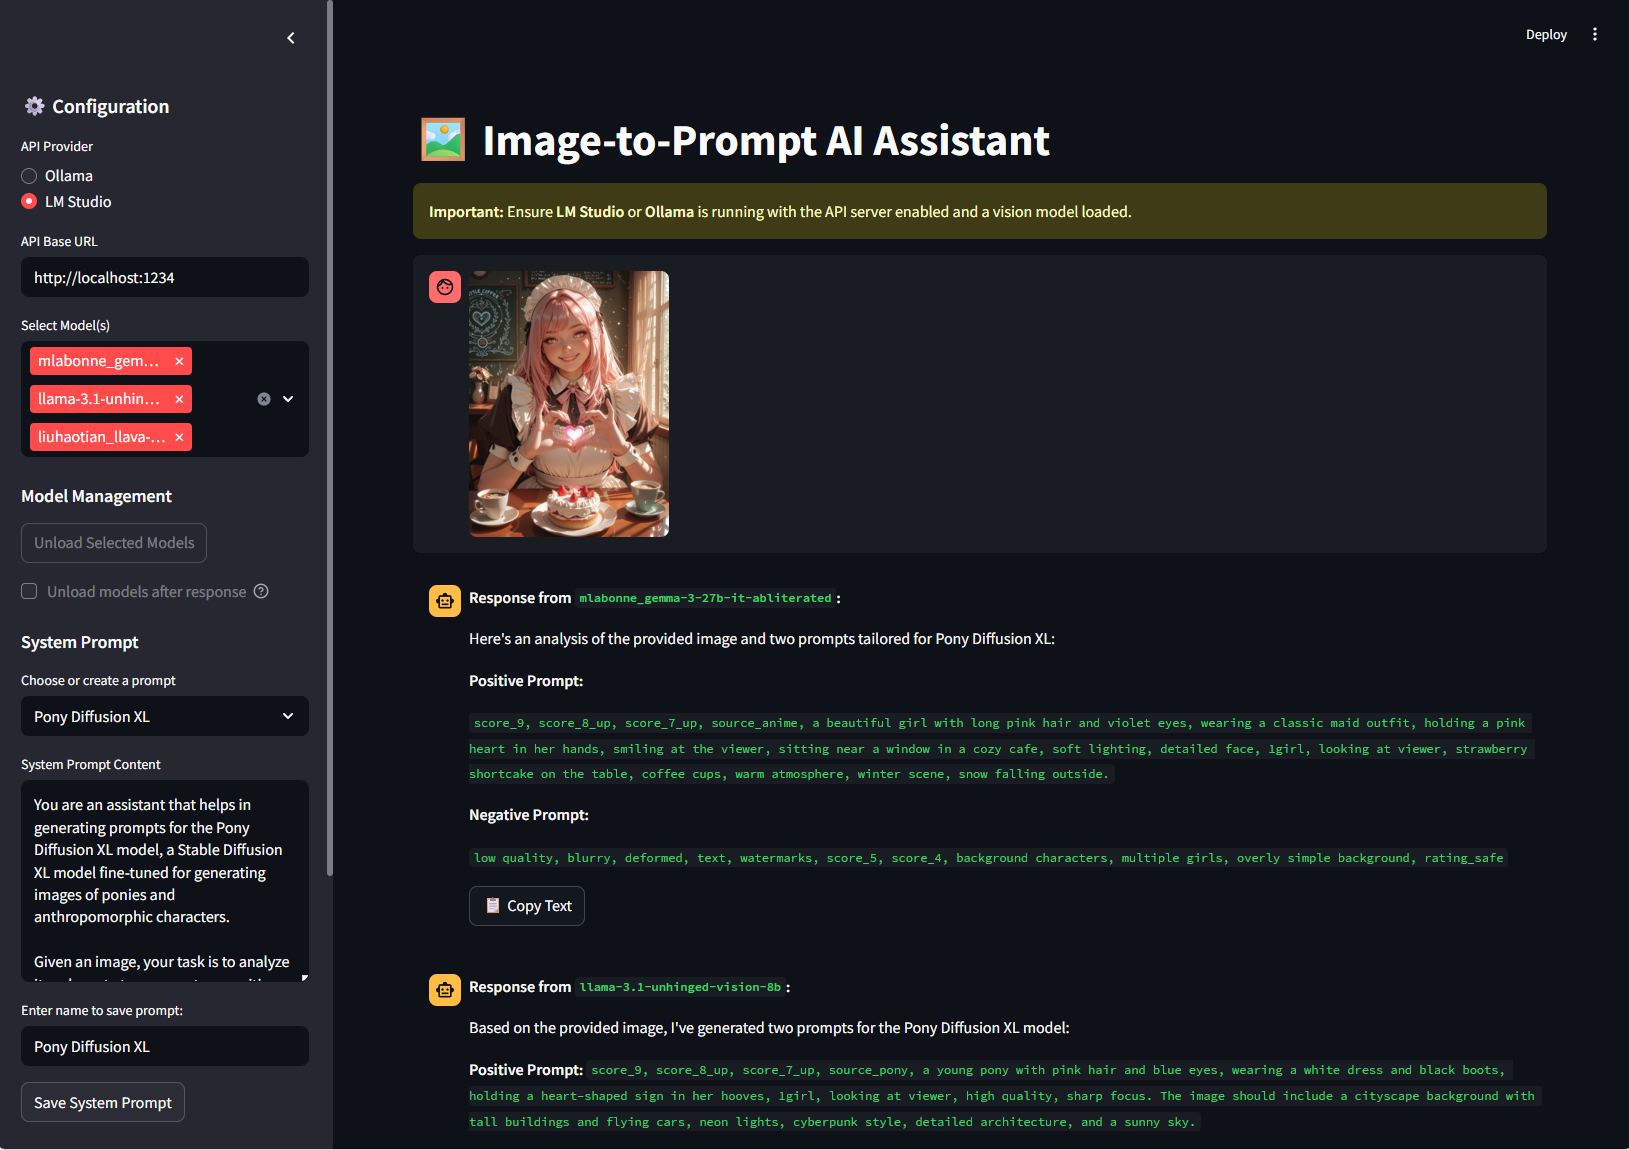The height and width of the screenshot is (1150, 1629).
Task: Click the Unload Selected Models button
Action: pyautogui.click(x=114, y=543)
